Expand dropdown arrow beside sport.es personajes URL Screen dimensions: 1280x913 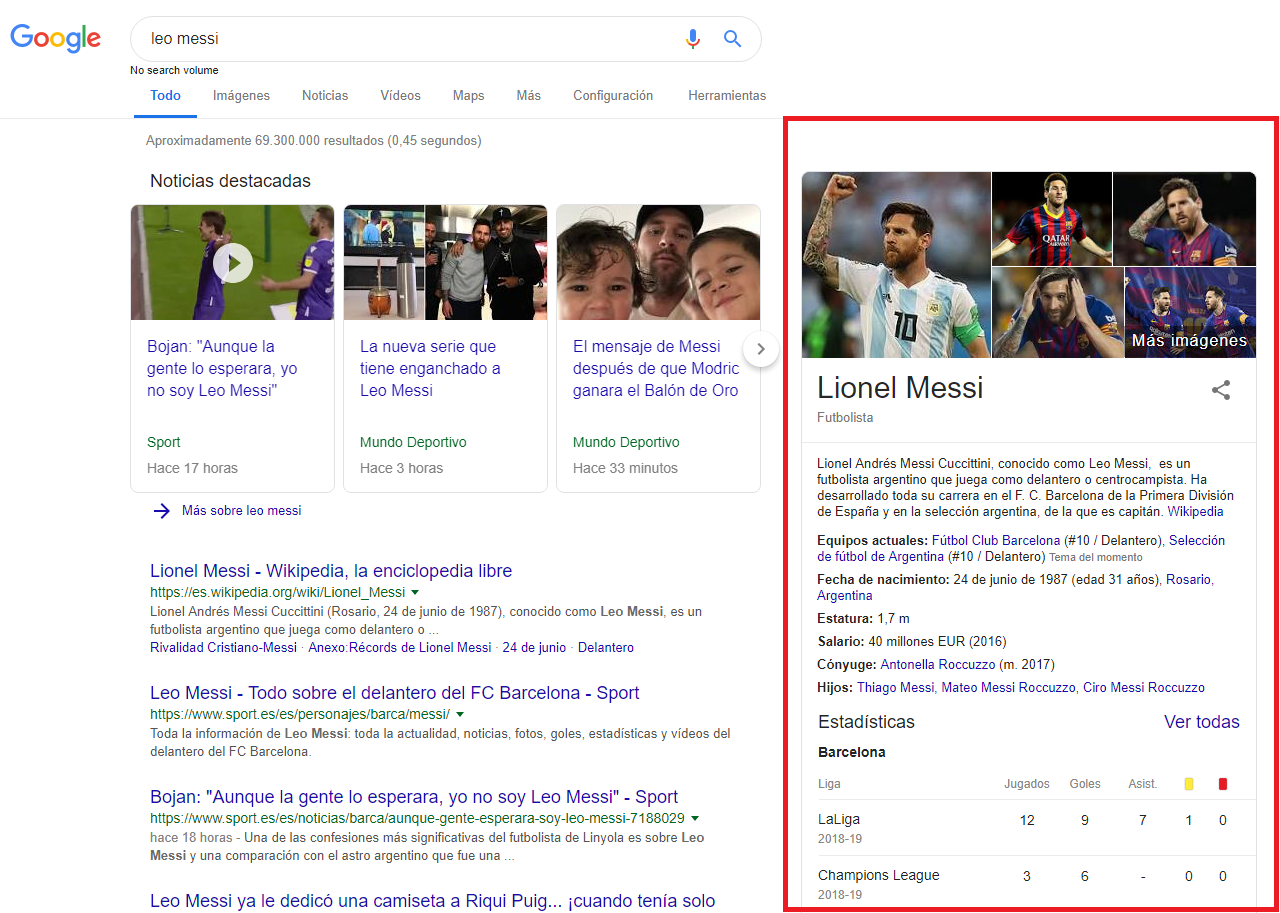(460, 714)
